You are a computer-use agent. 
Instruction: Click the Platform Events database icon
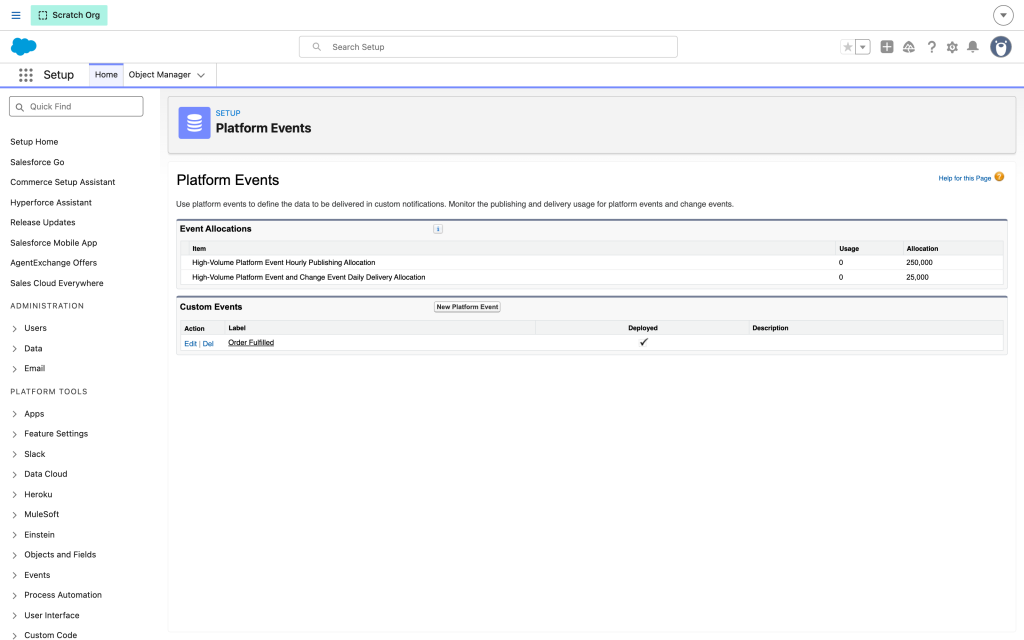click(x=195, y=123)
